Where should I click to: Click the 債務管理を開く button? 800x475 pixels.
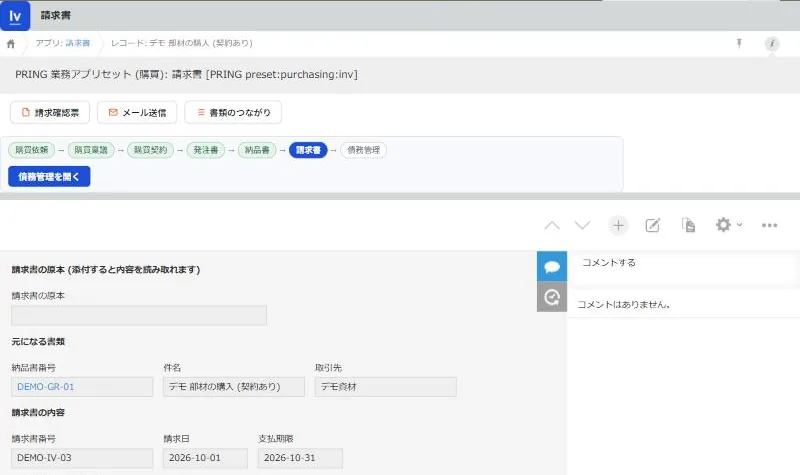click(x=49, y=177)
